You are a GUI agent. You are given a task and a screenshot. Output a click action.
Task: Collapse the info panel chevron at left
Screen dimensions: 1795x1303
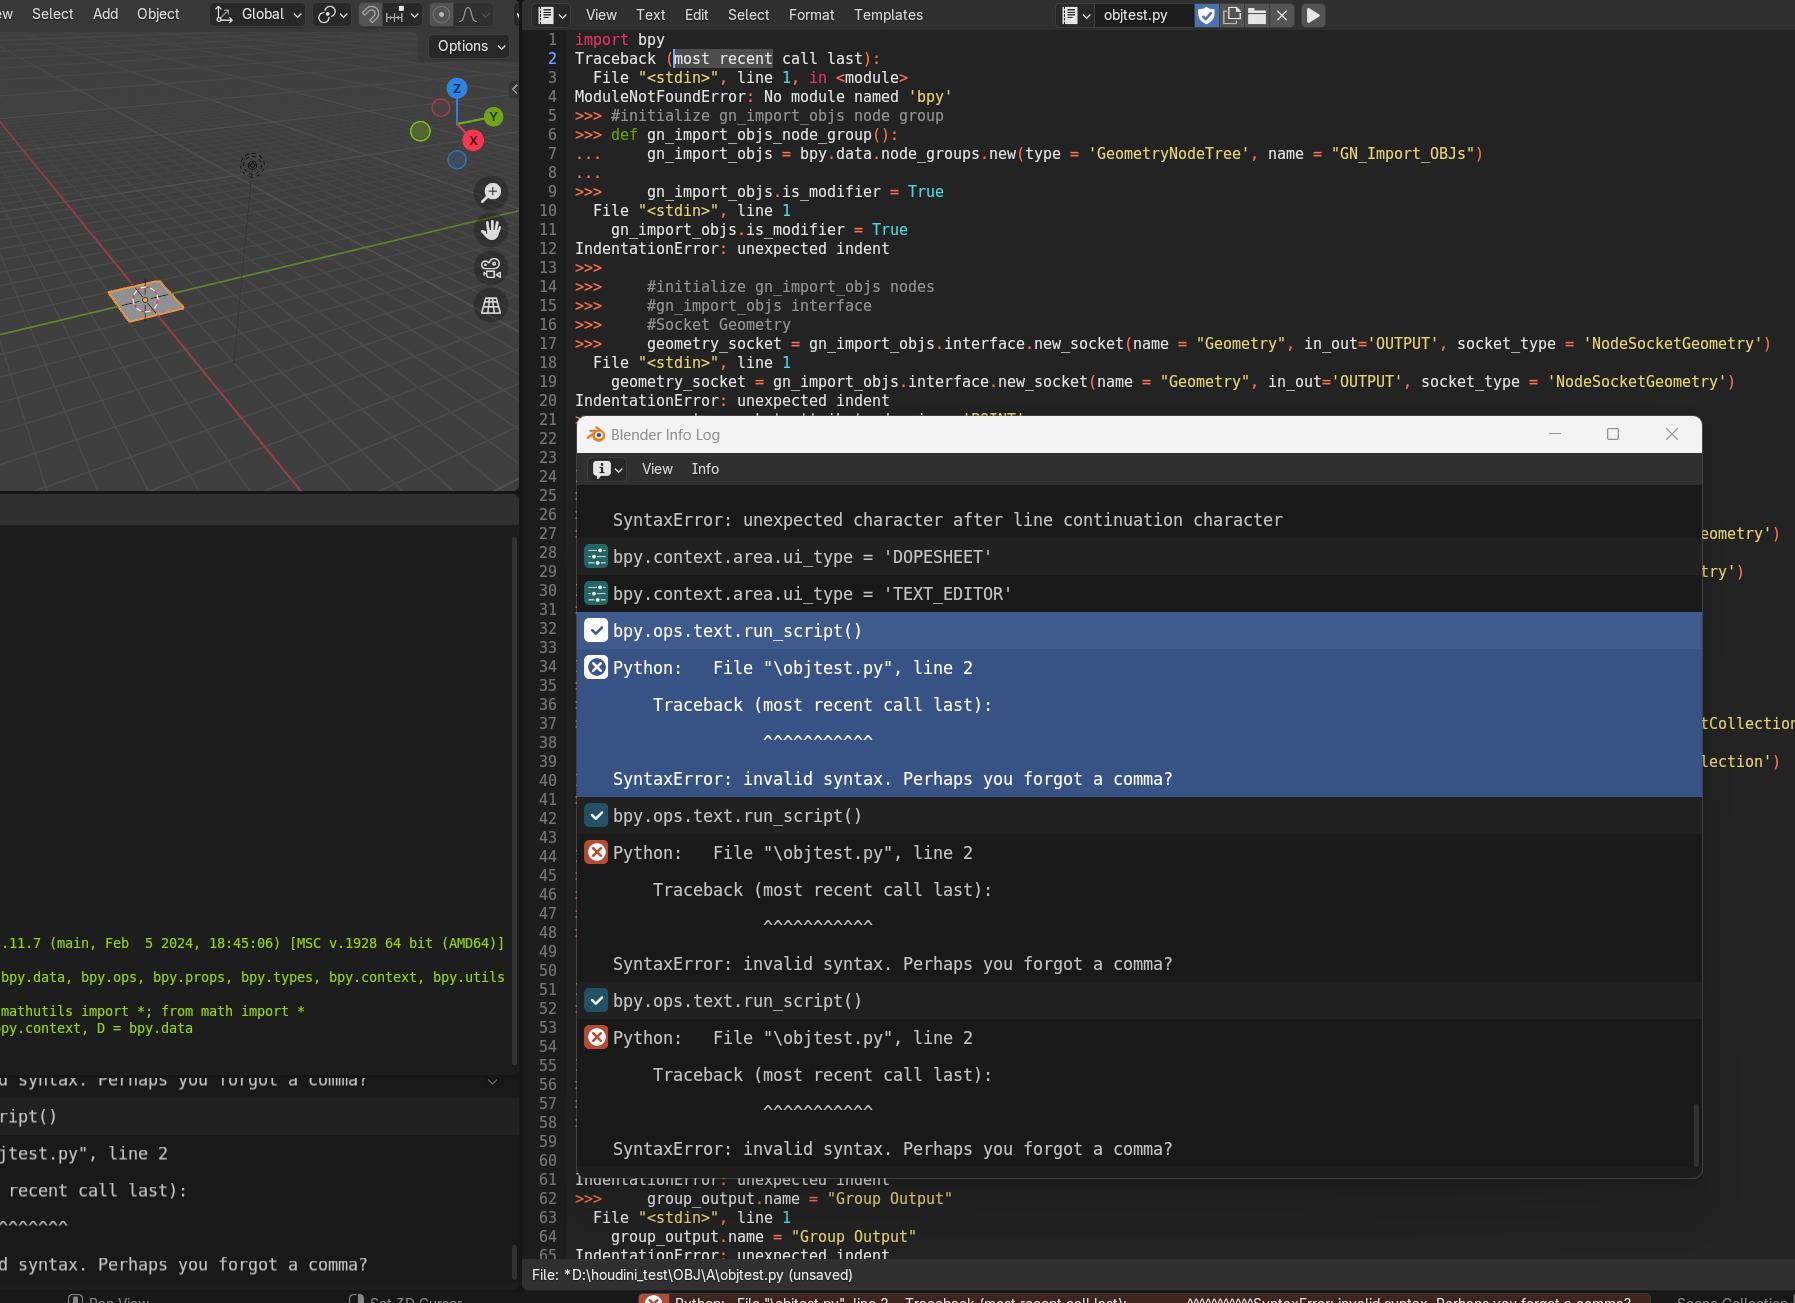(x=493, y=1082)
